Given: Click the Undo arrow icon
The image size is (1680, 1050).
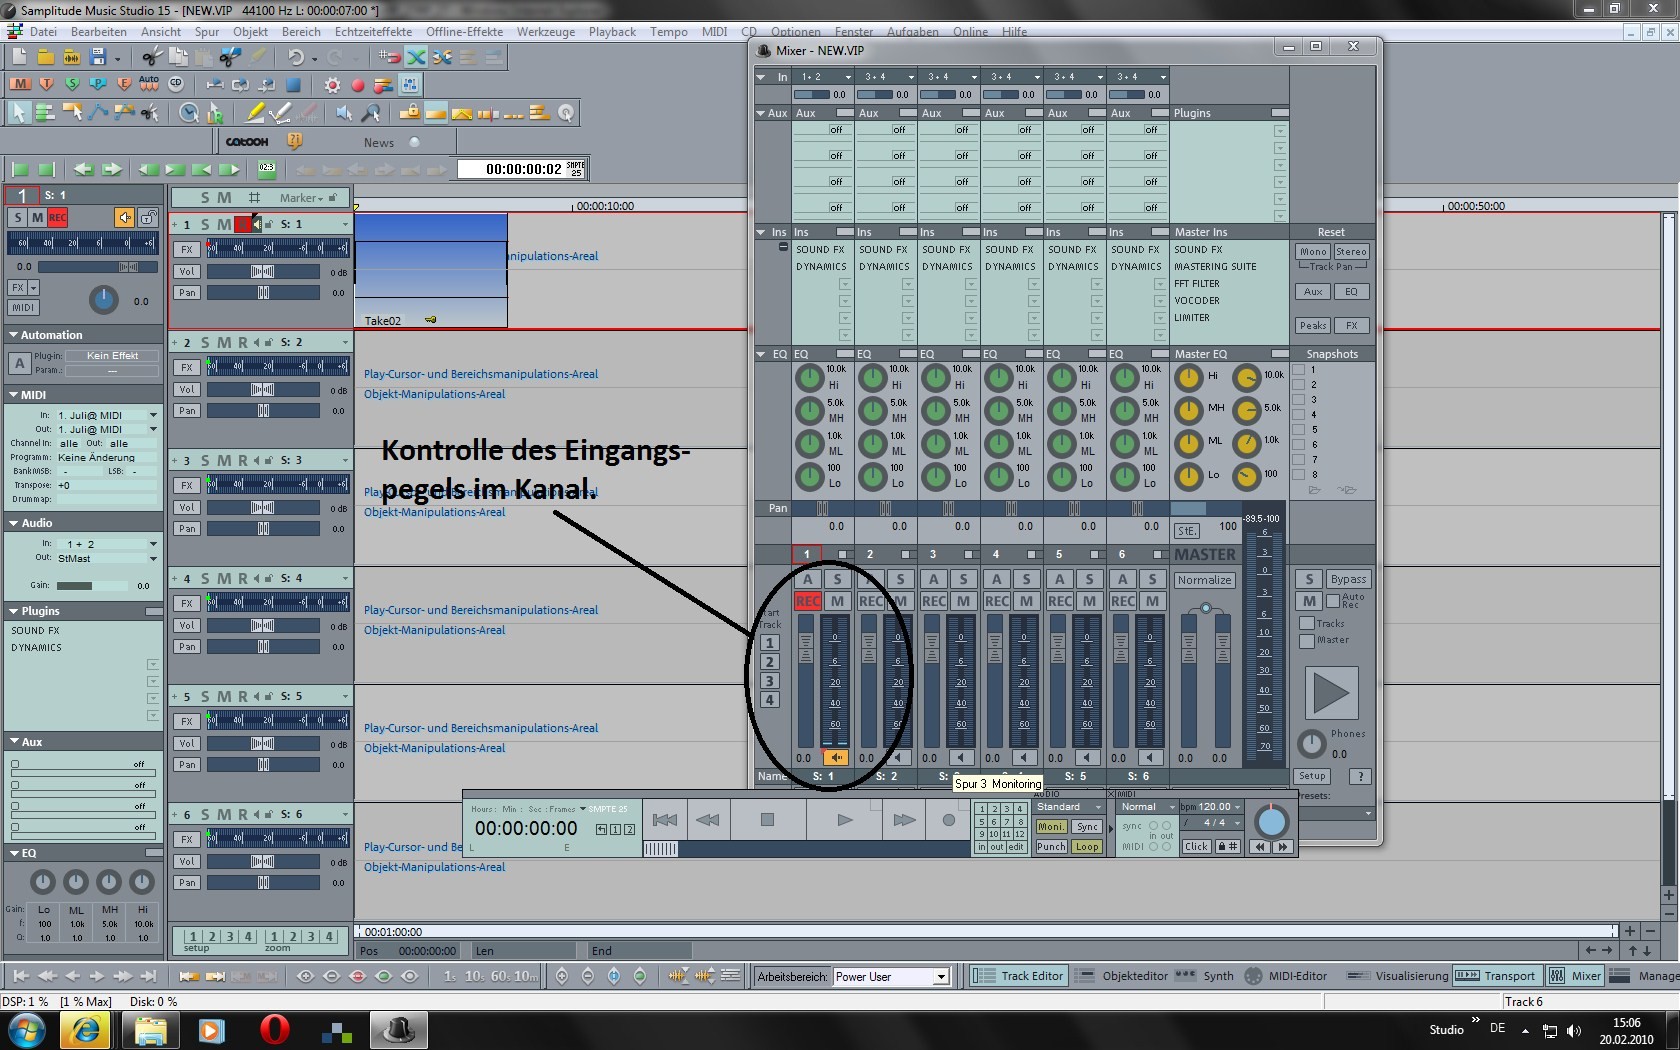Looking at the screenshot, I should click(x=296, y=58).
